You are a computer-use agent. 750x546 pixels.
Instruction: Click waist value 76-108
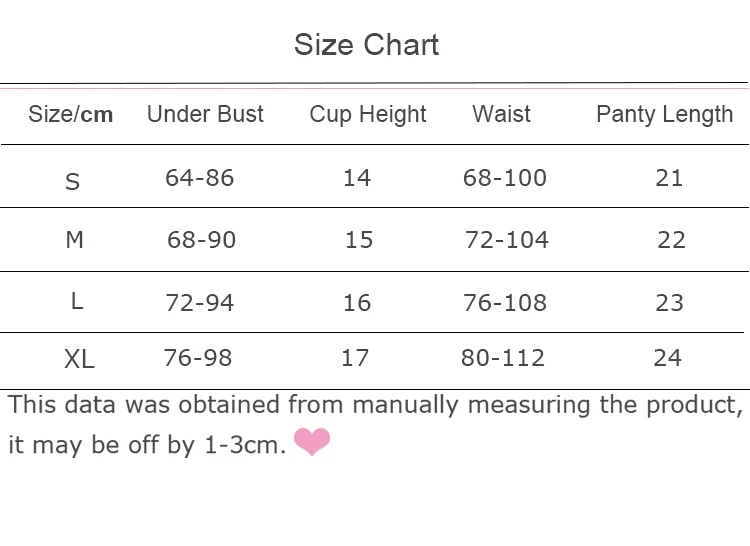(x=505, y=303)
